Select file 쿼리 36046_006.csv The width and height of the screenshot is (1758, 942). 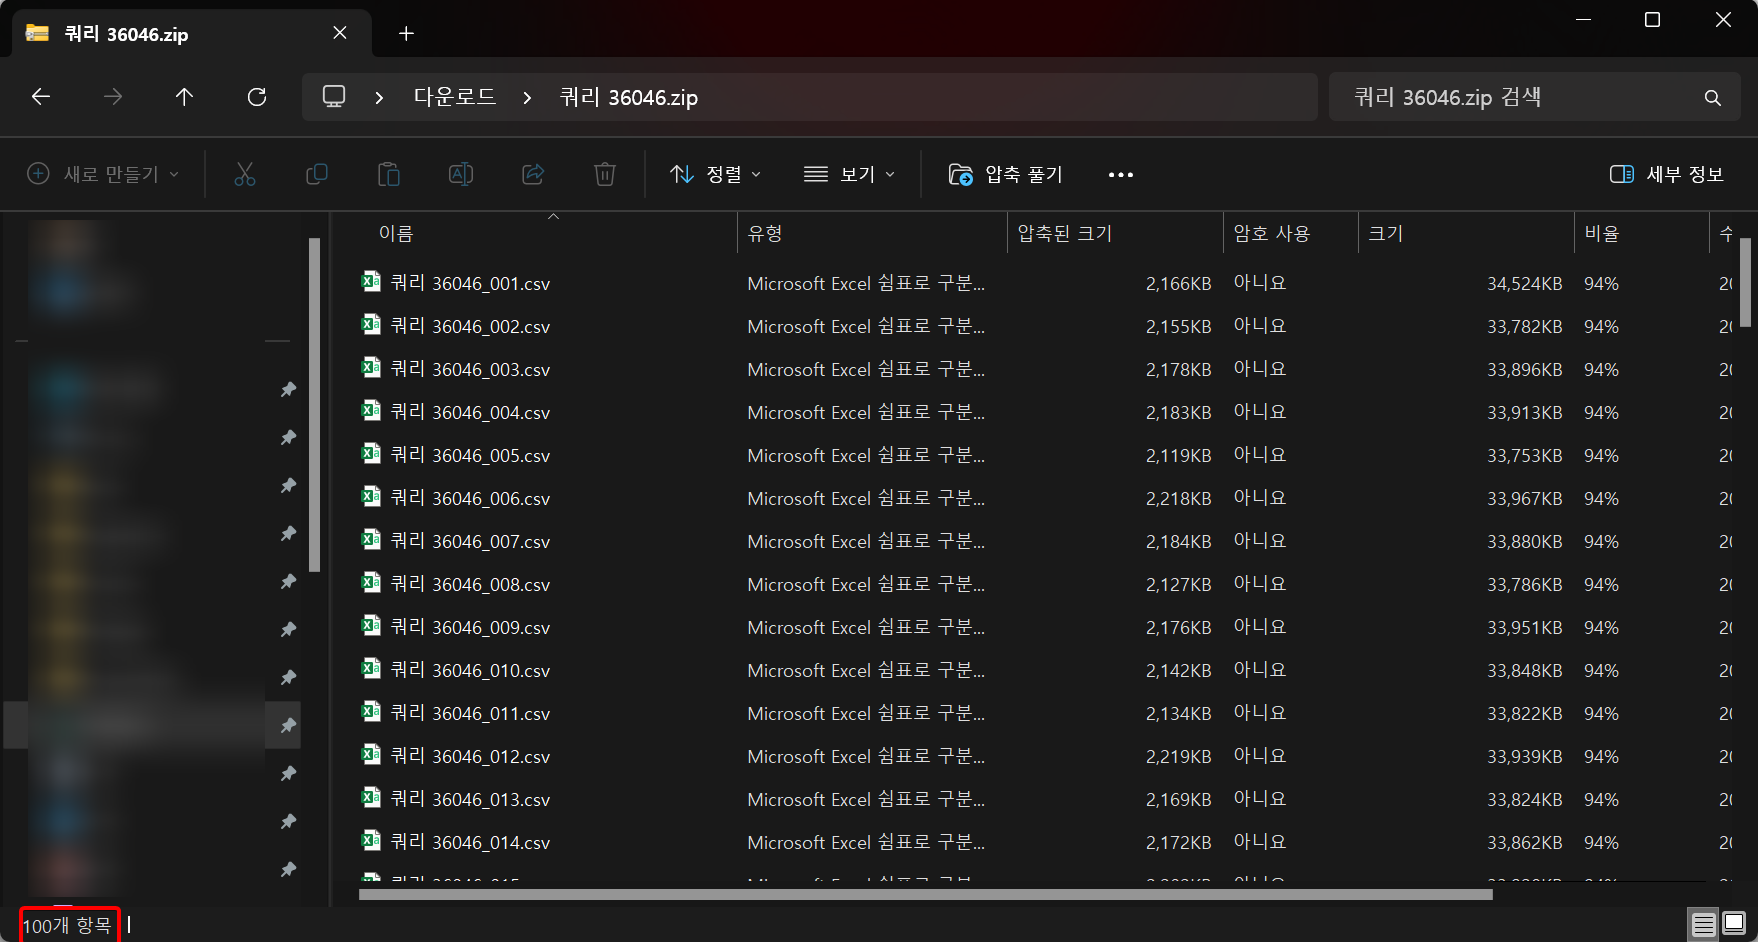click(470, 498)
